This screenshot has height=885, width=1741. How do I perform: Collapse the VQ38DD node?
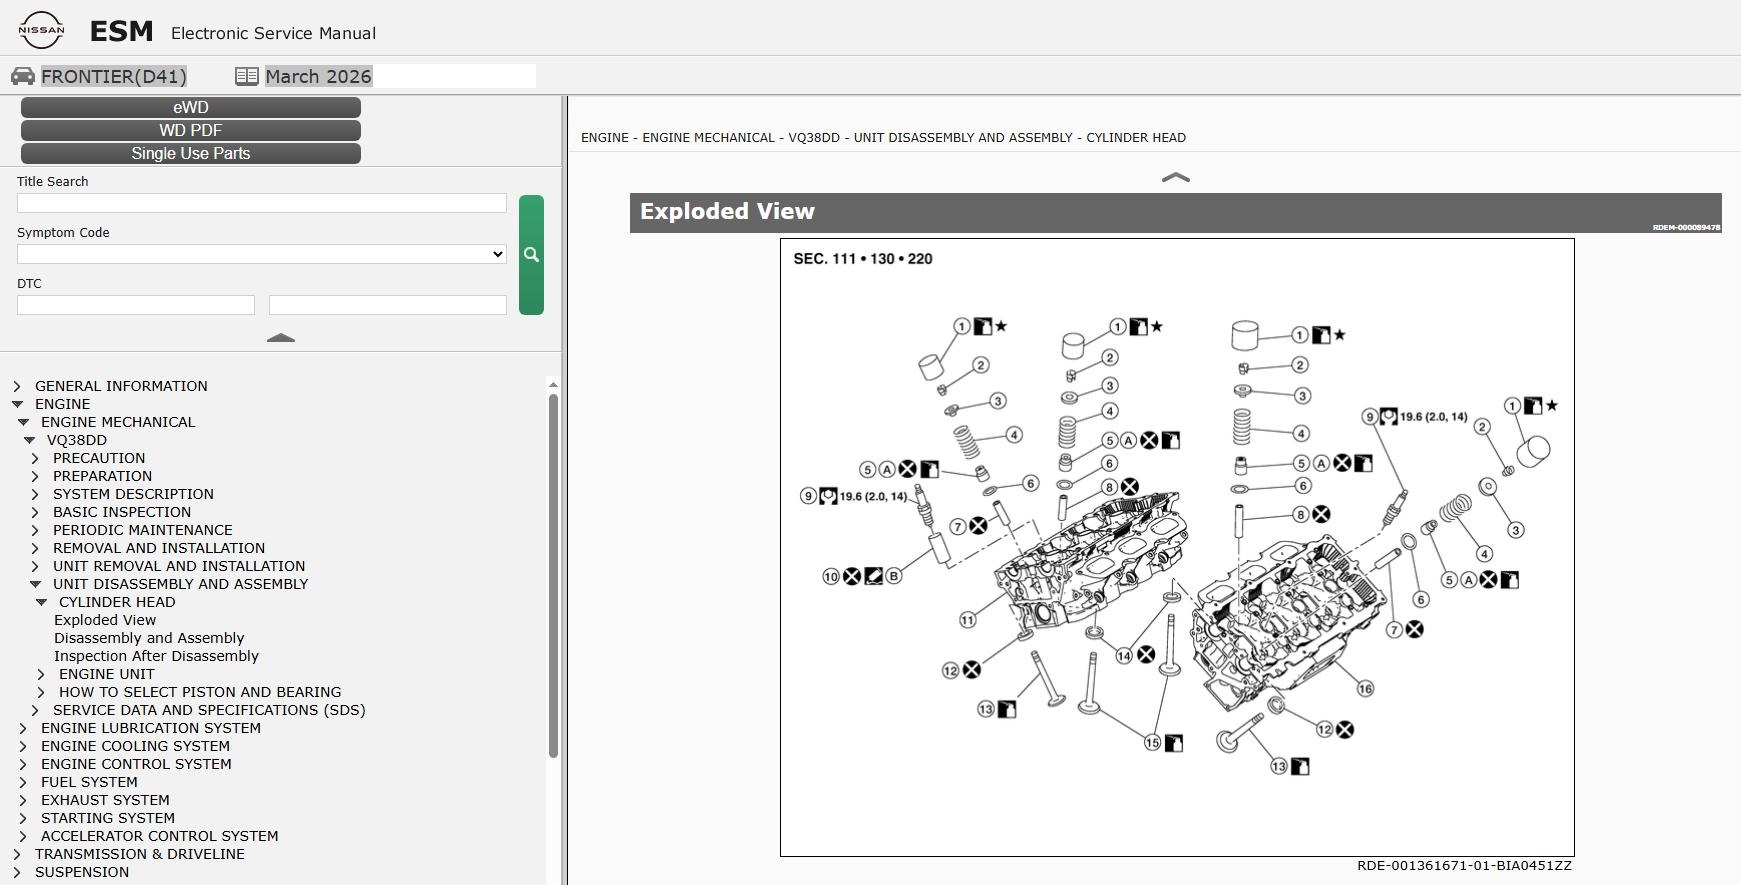click(29, 440)
